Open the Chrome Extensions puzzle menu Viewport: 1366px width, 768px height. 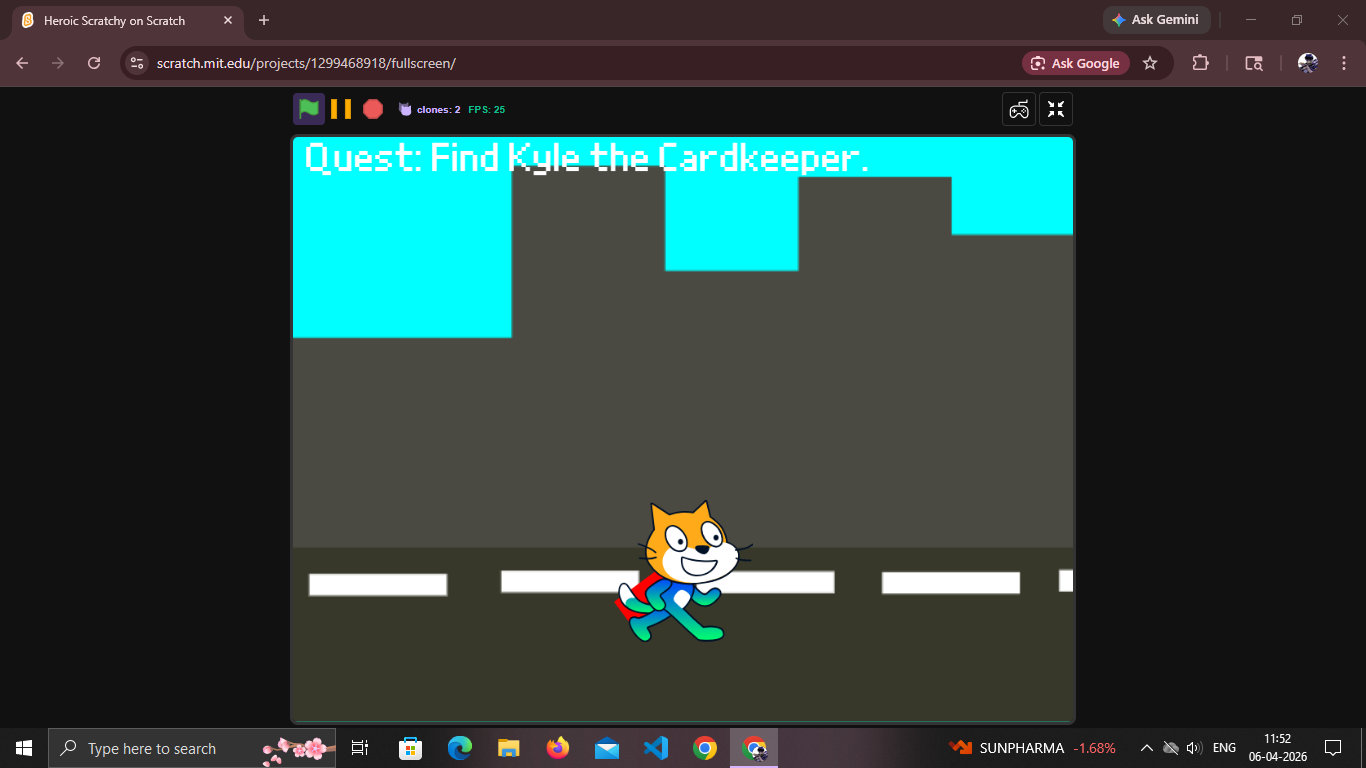pyautogui.click(x=1200, y=63)
